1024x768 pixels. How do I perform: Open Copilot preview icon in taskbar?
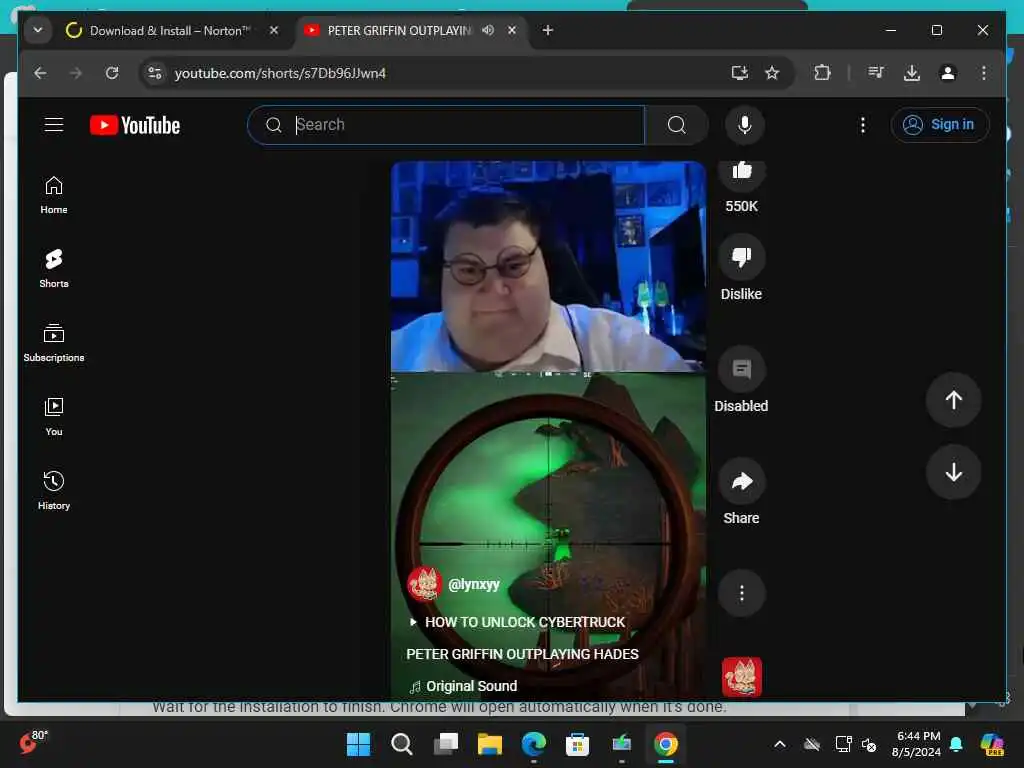pos(992,744)
